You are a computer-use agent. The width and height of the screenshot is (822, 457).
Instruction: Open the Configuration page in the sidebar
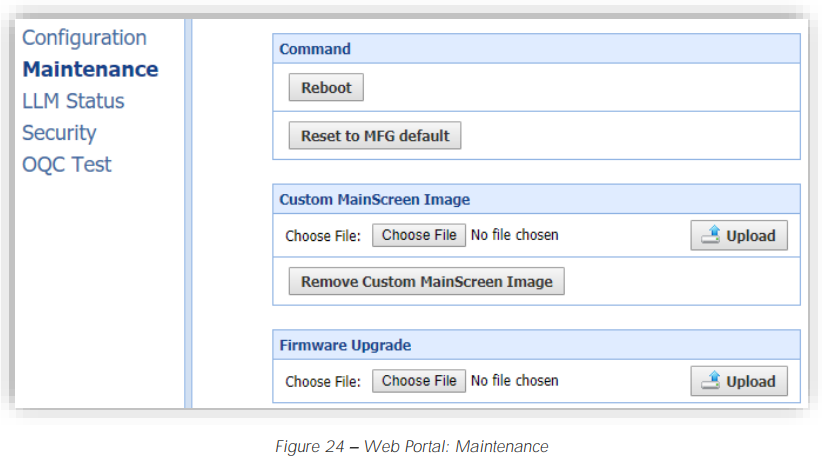point(84,38)
